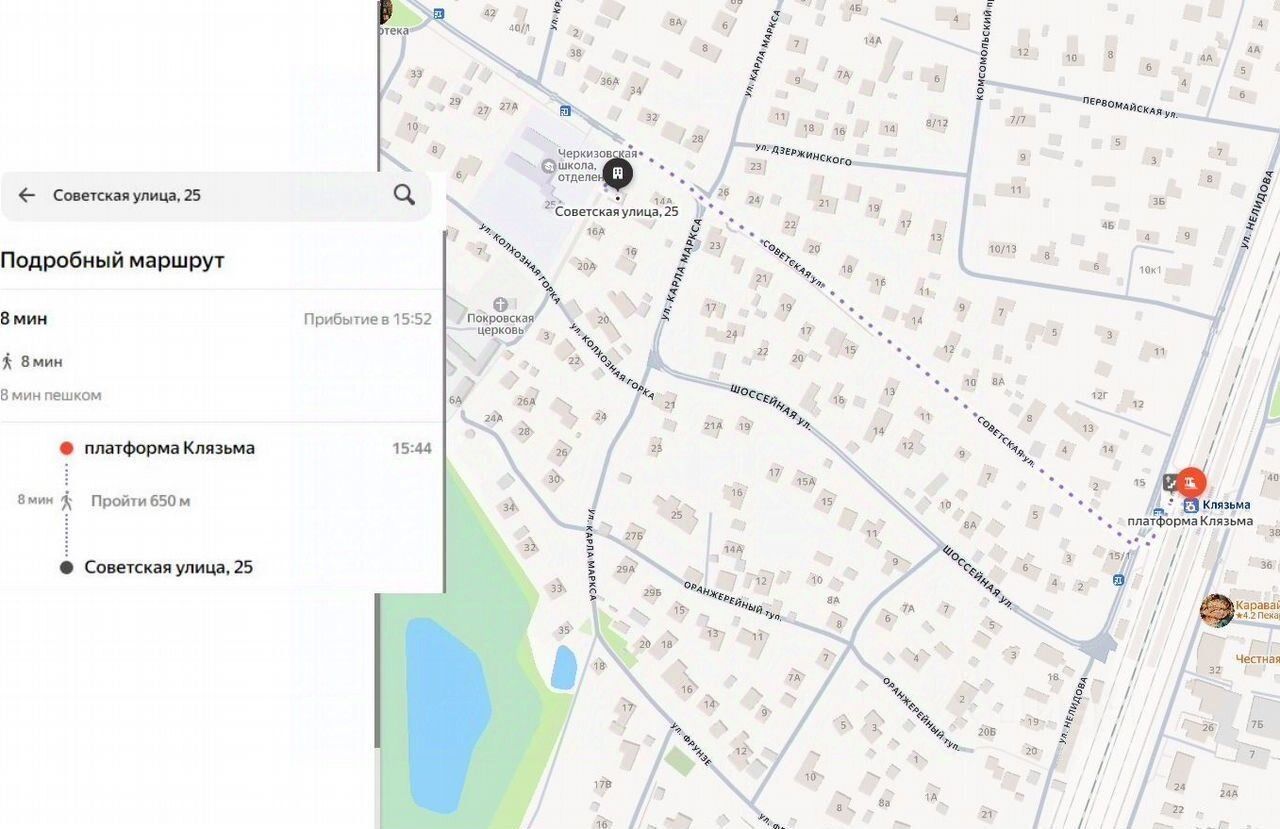The height and width of the screenshot is (829, 1280).
Task: Select the bus stop icon near house 15/1
Action: point(1117,579)
